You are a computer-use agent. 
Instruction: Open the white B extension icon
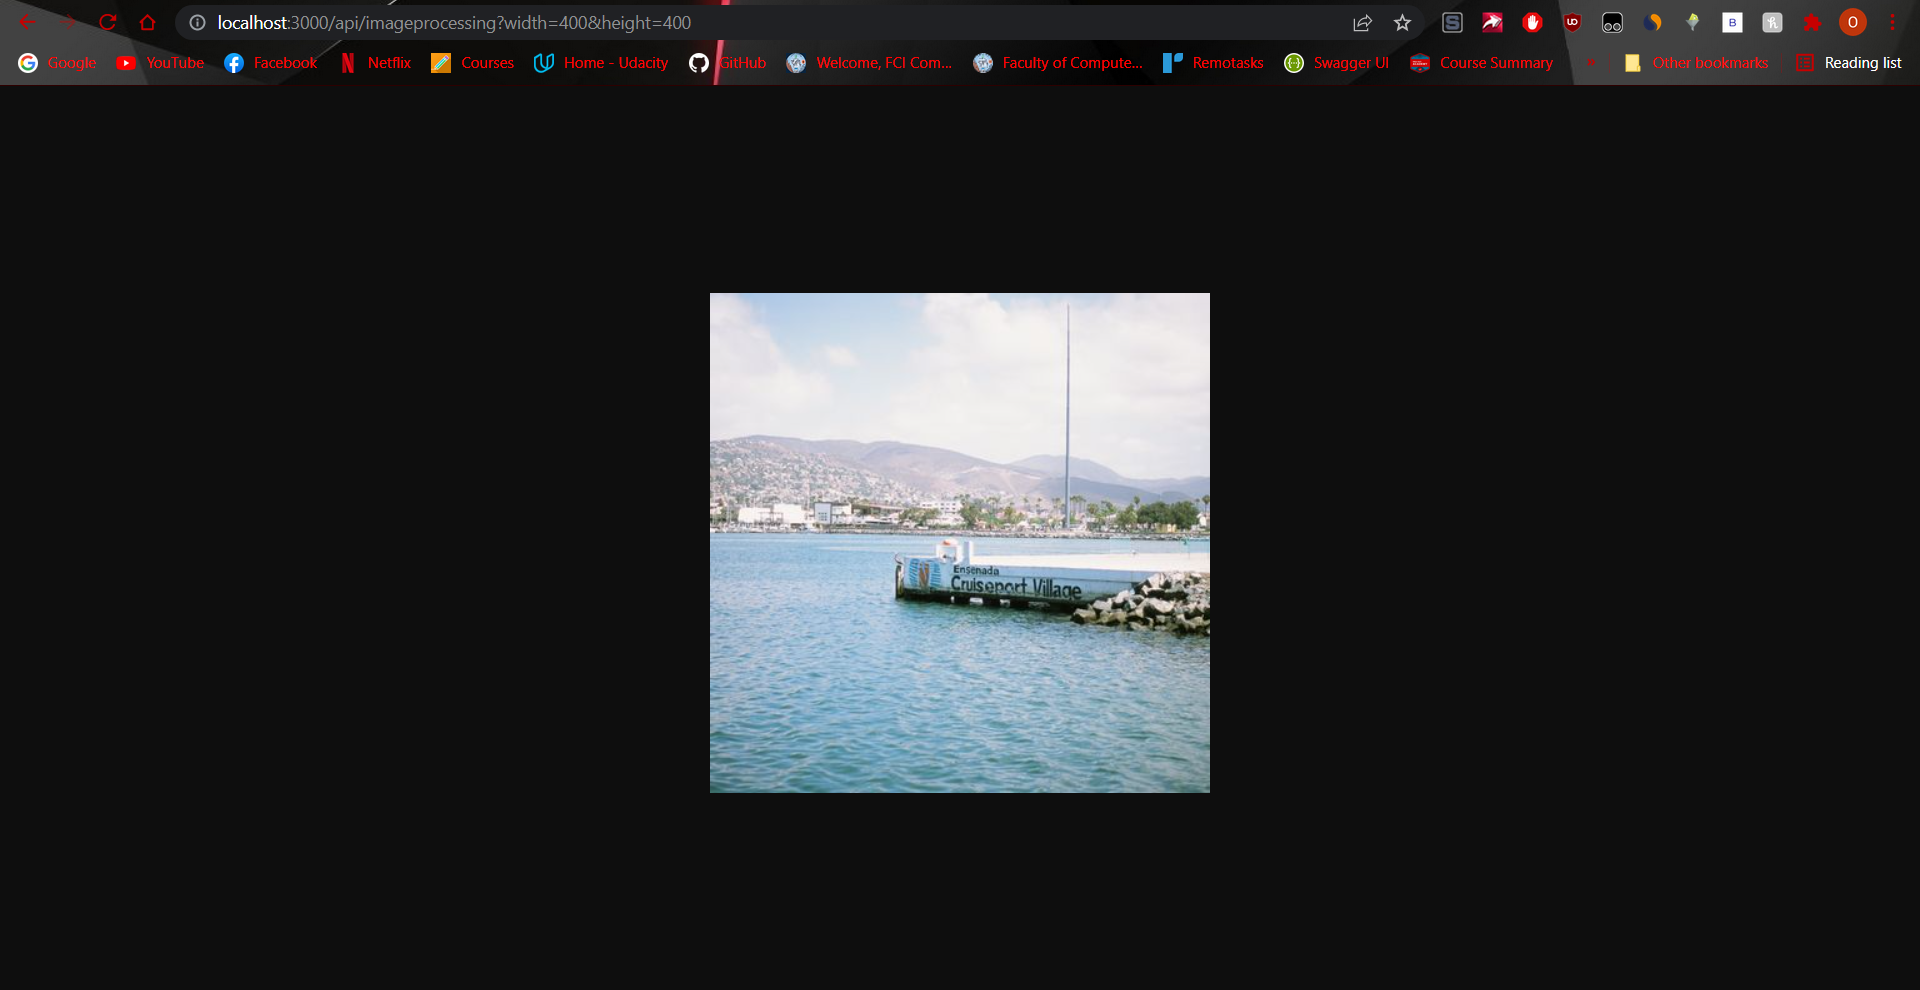[x=1732, y=22]
